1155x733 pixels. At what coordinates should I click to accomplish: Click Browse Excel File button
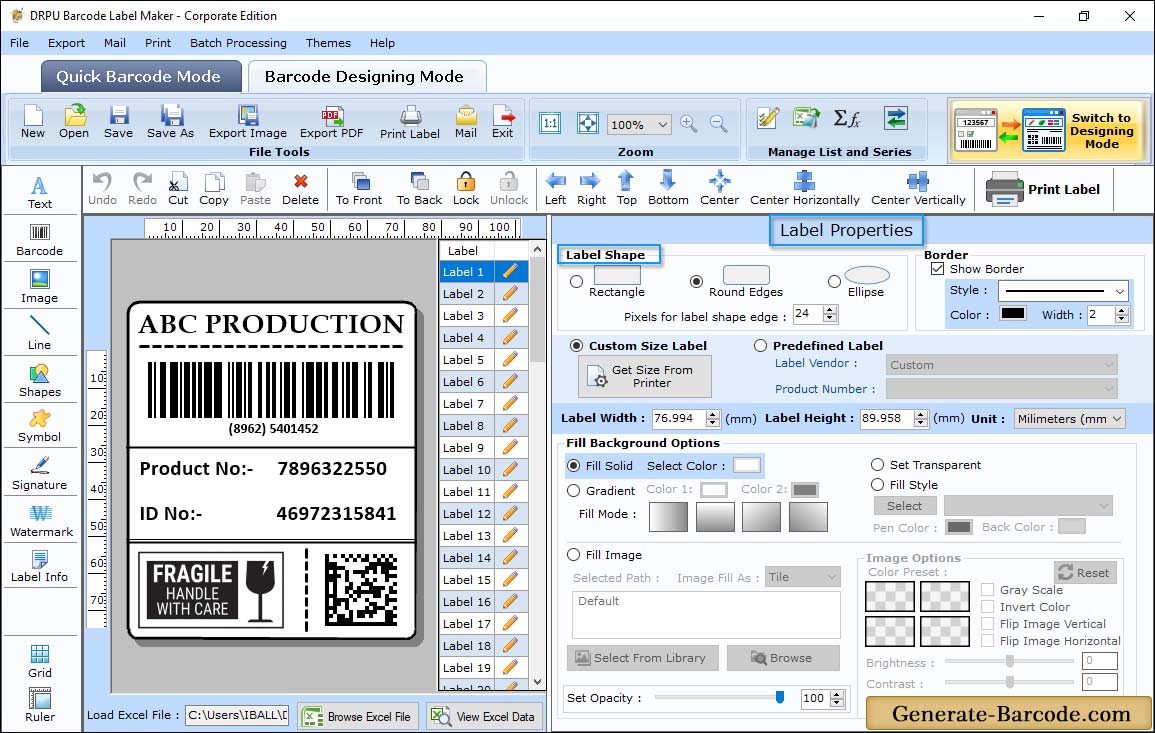pyautogui.click(x=359, y=716)
